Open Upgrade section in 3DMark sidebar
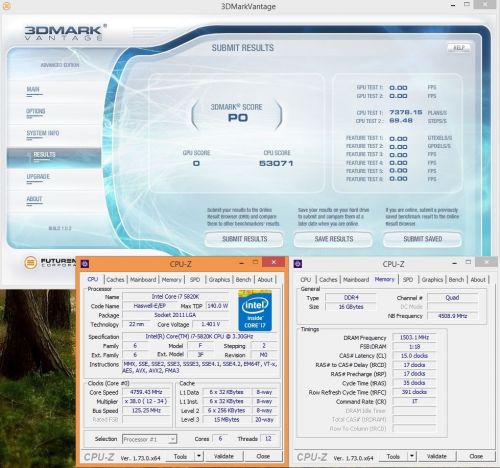This screenshot has width=500, height=468. tap(38, 177)
